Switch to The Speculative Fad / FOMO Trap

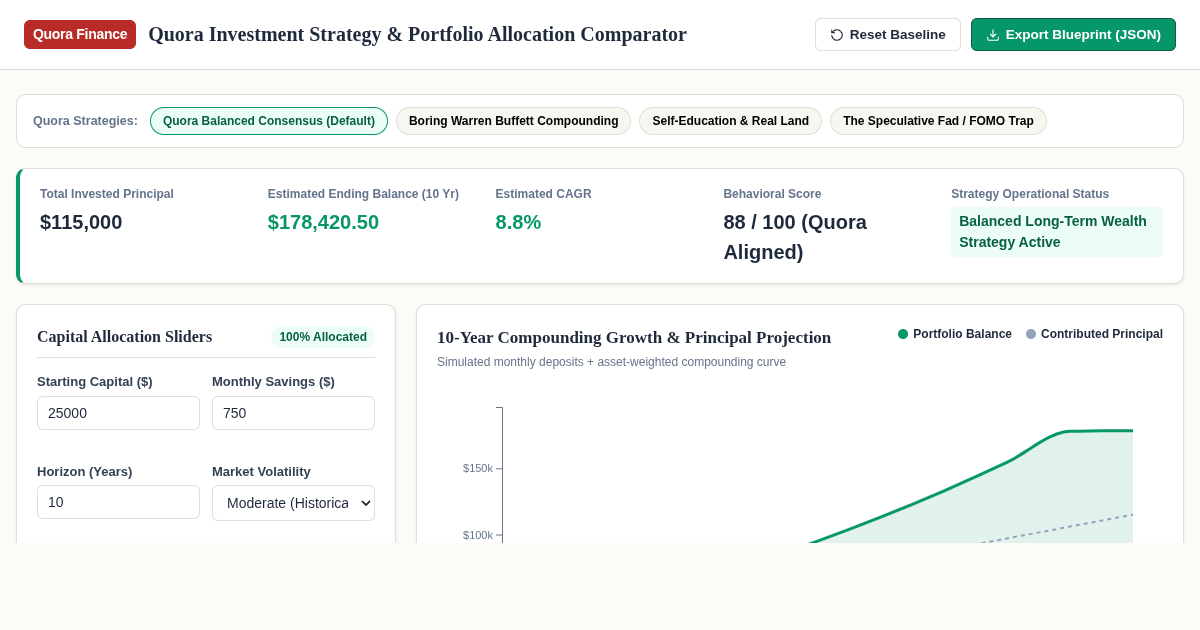(938, 121)
